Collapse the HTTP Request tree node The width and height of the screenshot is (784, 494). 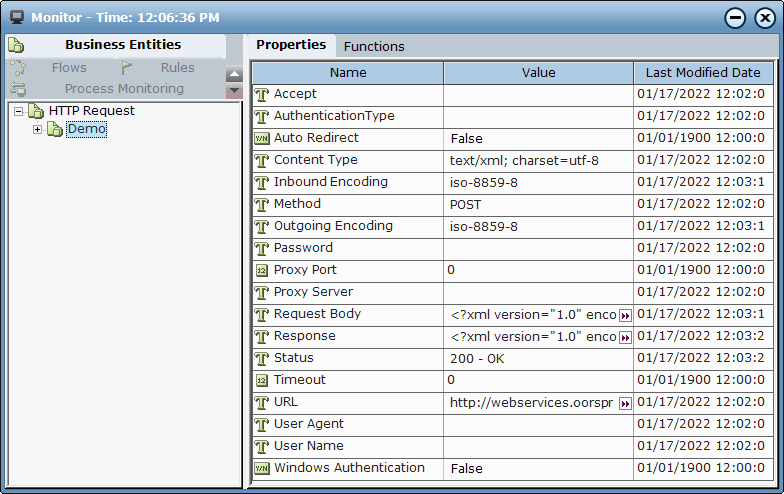point(19,111)
